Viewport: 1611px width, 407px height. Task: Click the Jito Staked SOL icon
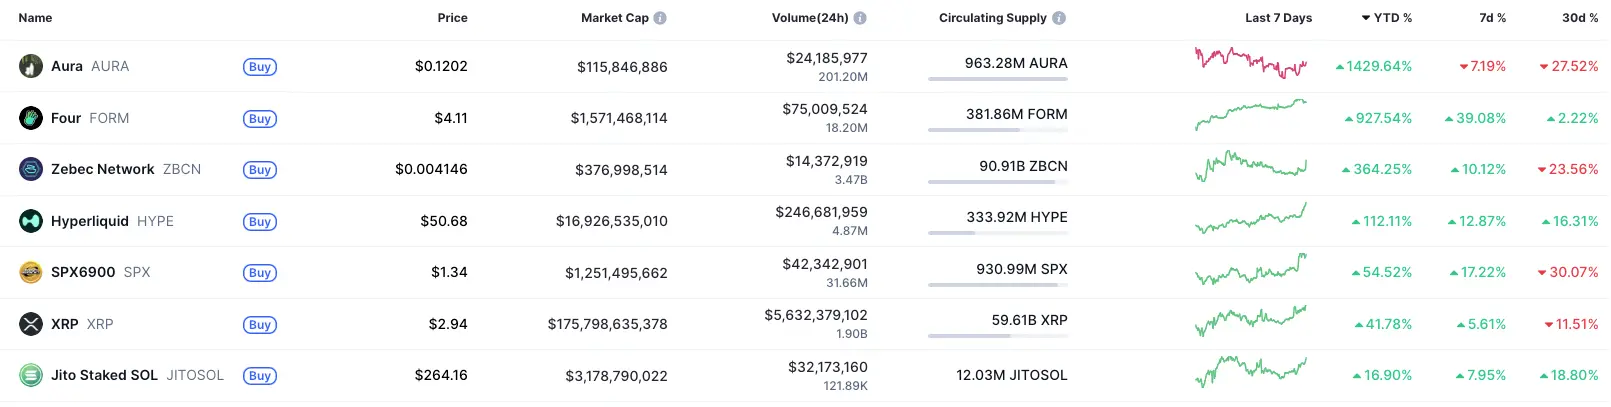[31, 375]
